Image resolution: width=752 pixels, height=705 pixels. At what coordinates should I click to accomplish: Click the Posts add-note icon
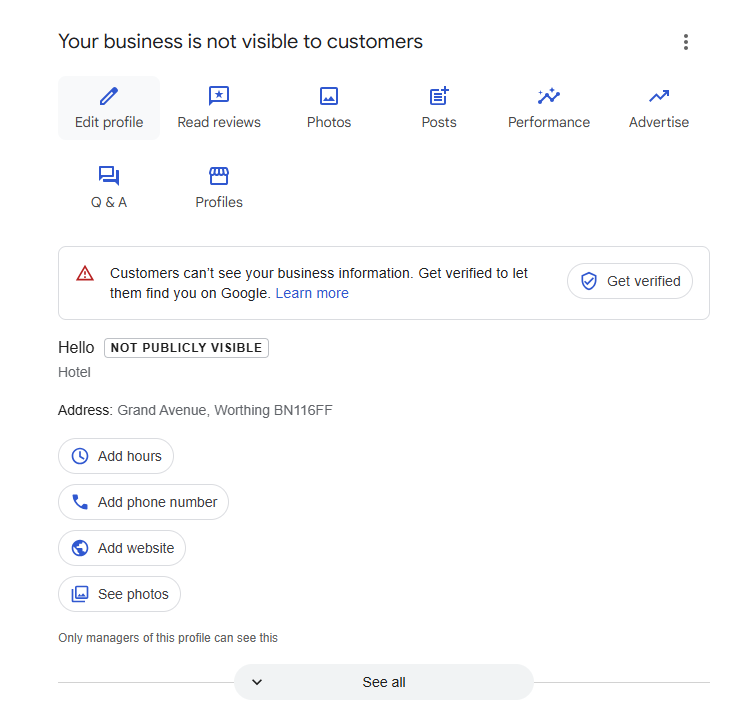[x=439, y=96]
